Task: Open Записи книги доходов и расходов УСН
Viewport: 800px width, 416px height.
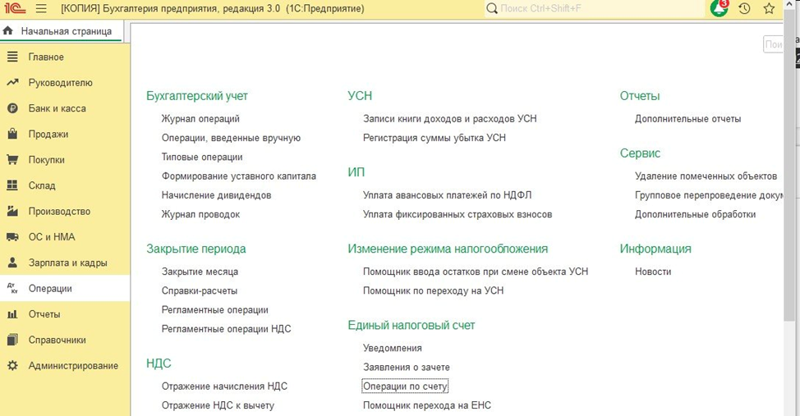Action: click(x=449, y=118)
